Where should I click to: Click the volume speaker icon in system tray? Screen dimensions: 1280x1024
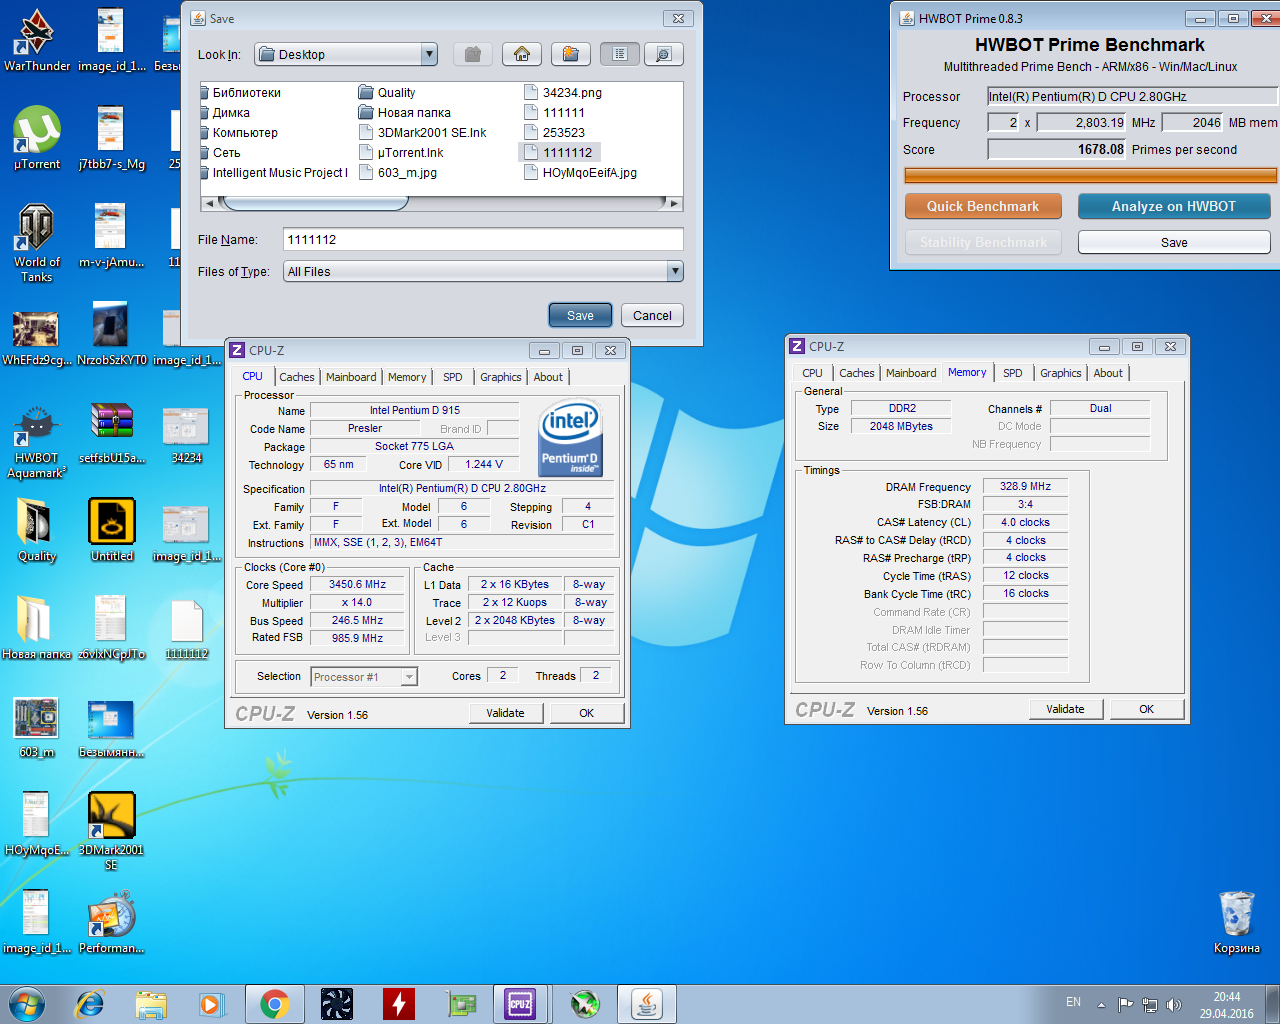click(1174, 1004)
